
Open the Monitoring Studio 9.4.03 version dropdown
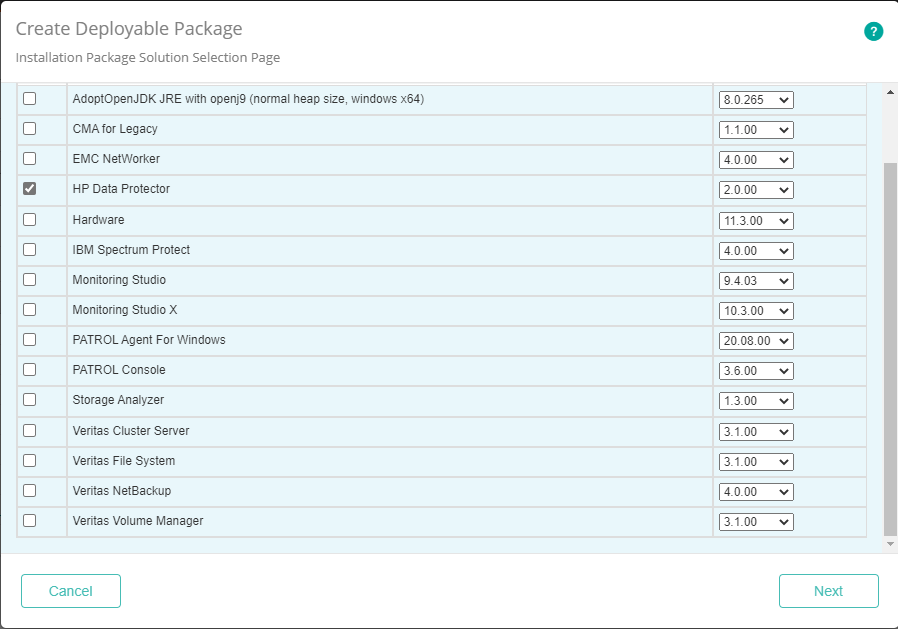[x=756, y=281]
